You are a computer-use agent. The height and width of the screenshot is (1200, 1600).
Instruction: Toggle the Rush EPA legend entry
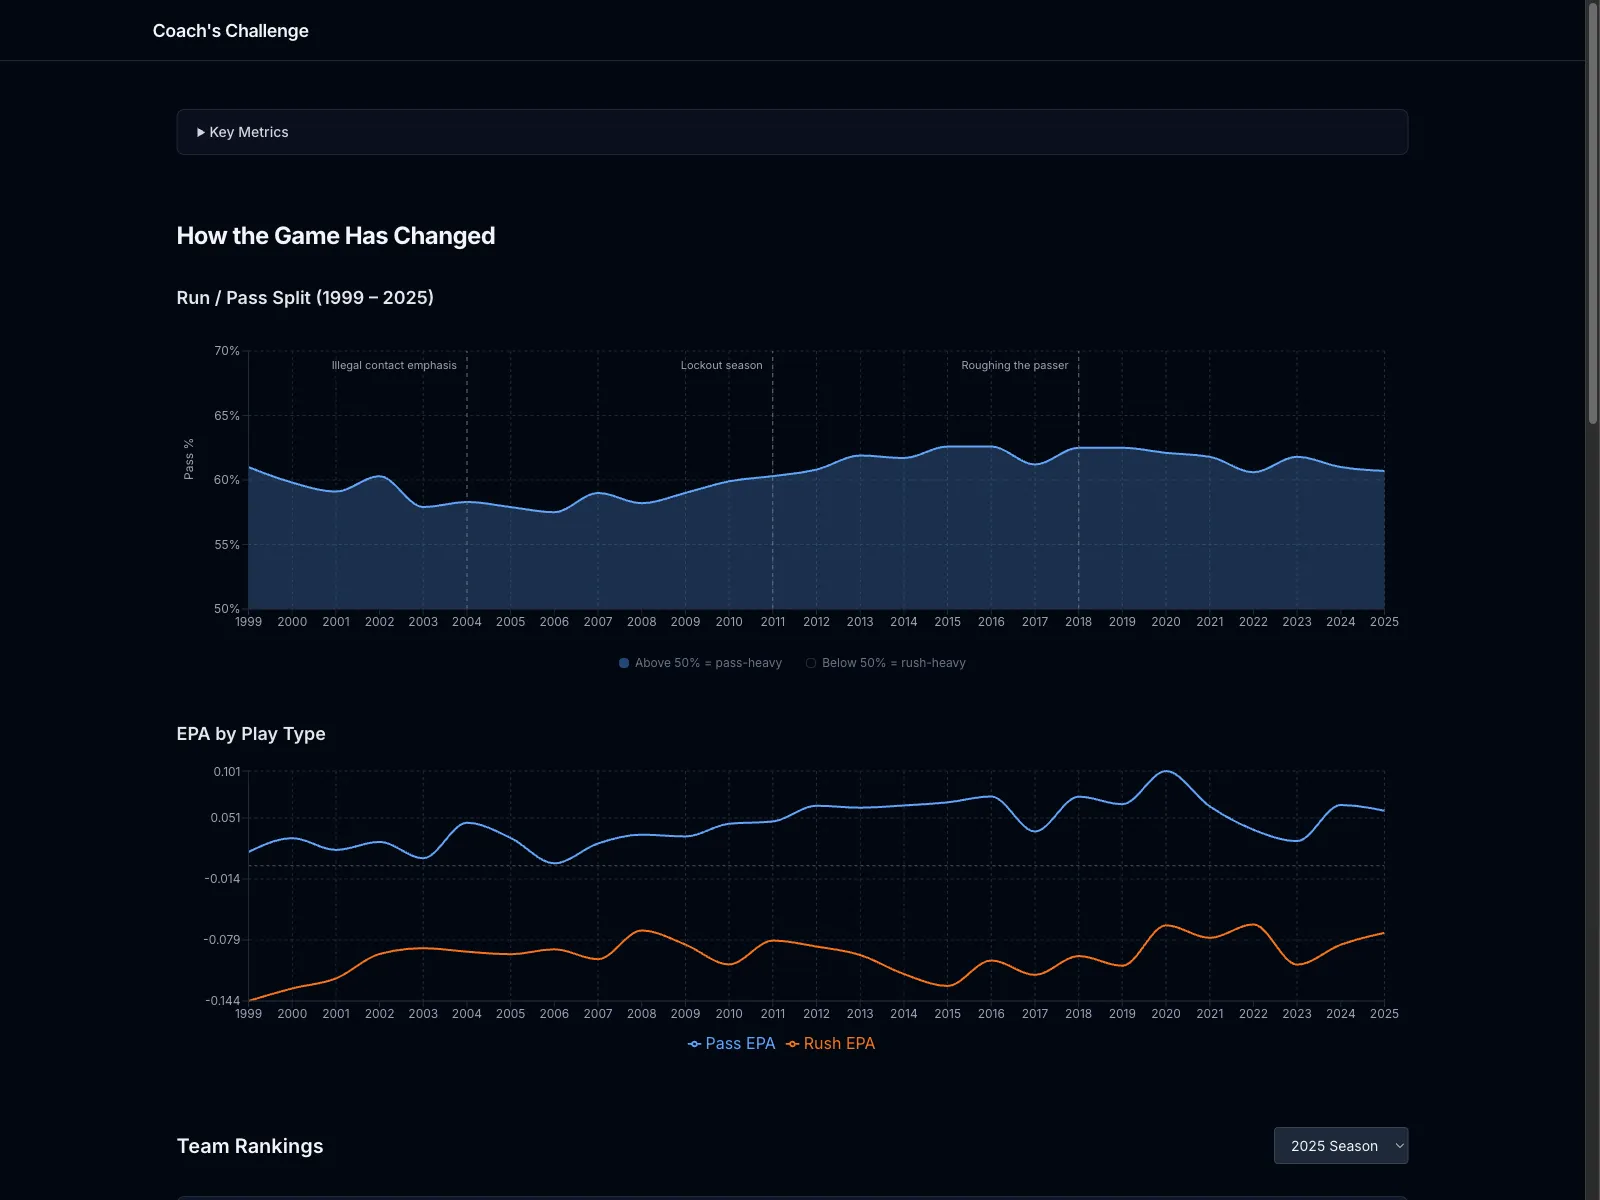coord(830,1043)
